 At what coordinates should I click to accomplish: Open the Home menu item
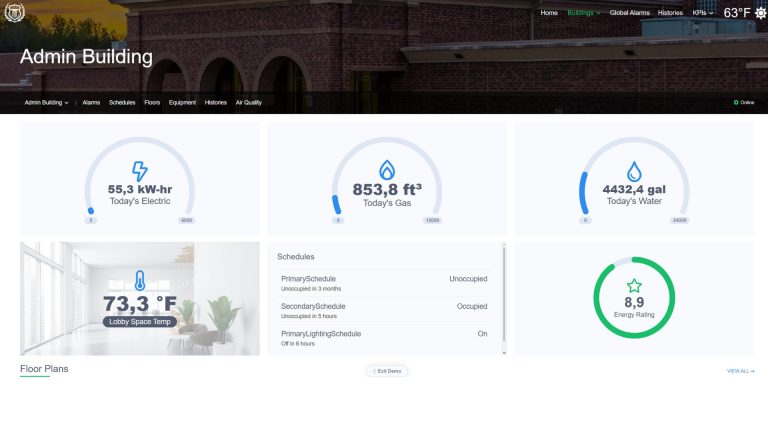coord(549,13)
